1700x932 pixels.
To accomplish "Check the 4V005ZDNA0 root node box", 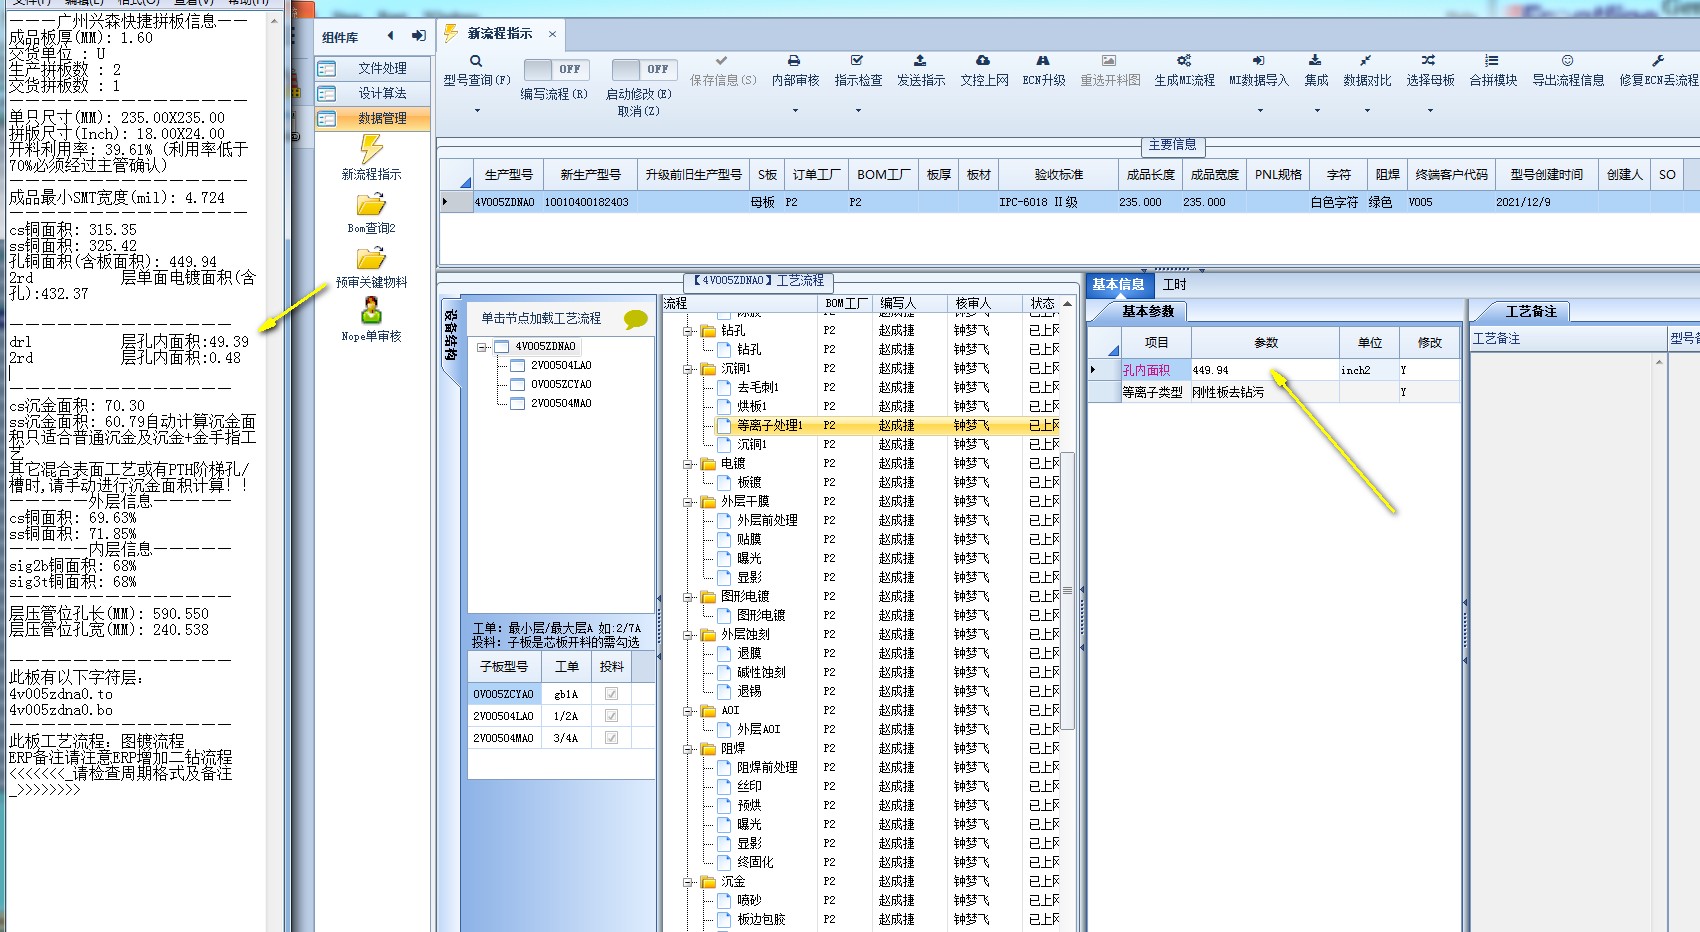I will (x=502, y=347).
